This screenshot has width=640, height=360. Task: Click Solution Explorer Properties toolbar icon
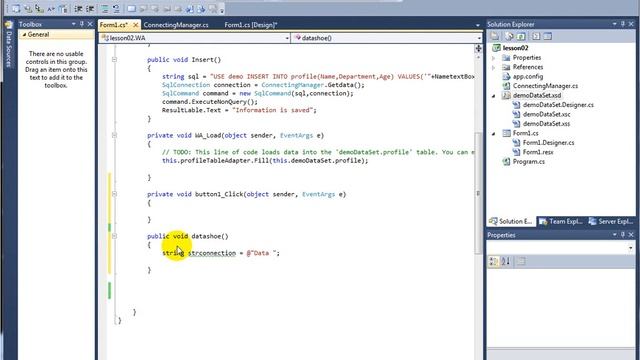tap(495, 36)
